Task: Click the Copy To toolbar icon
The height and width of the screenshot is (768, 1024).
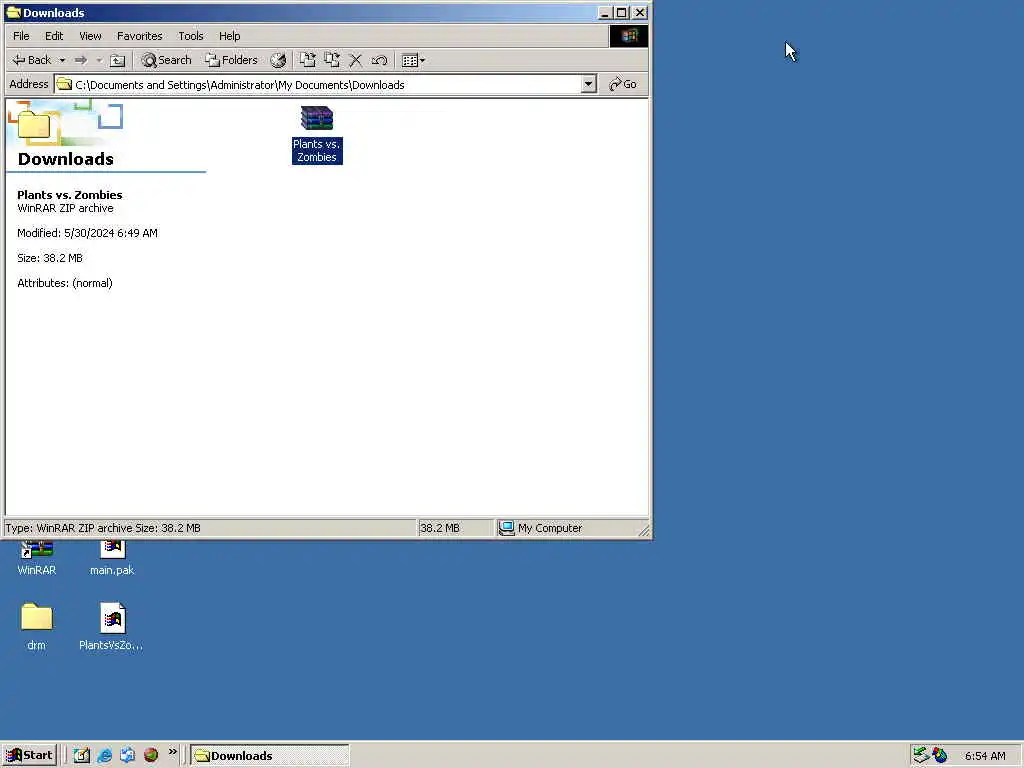Action: pos(332,60)
